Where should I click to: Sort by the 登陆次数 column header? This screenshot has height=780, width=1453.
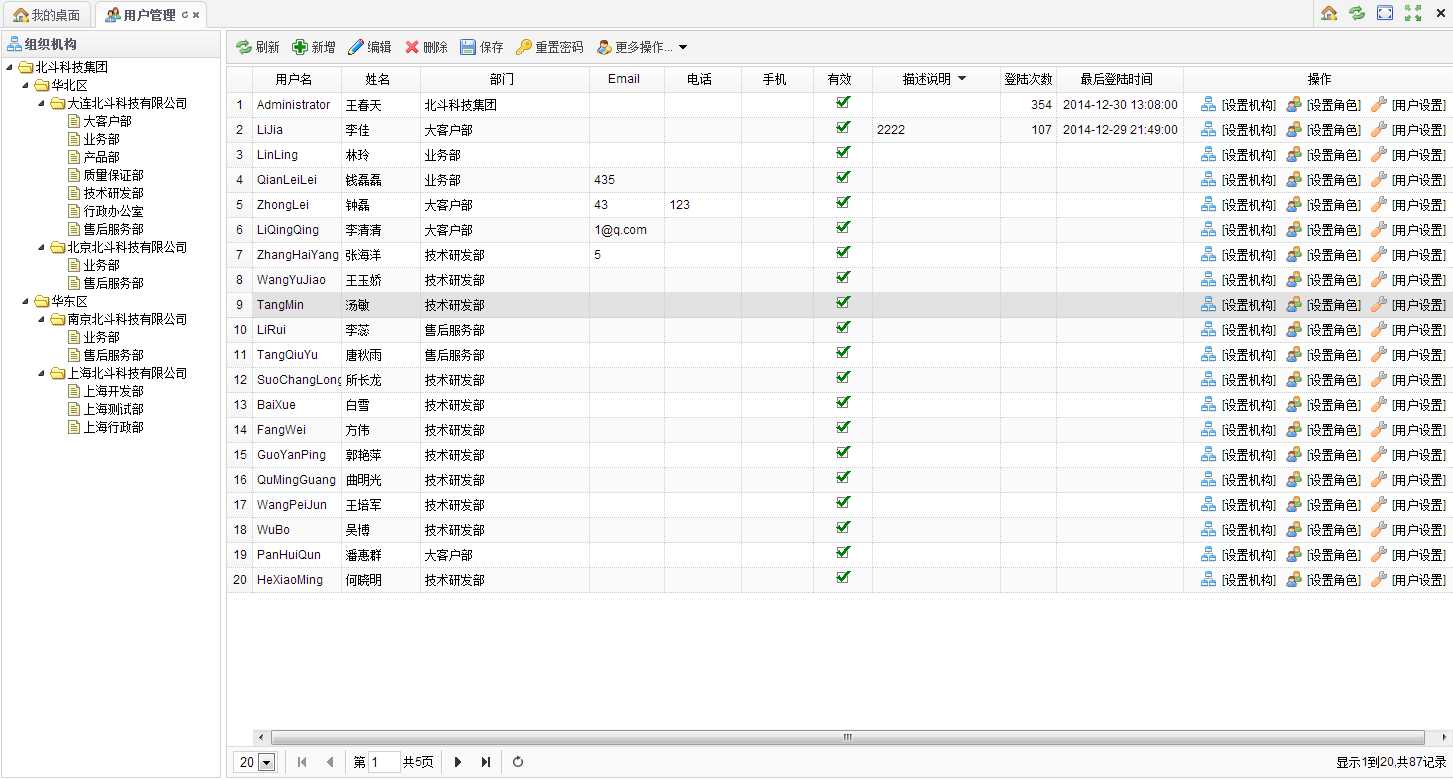[x=1028, y=79]
